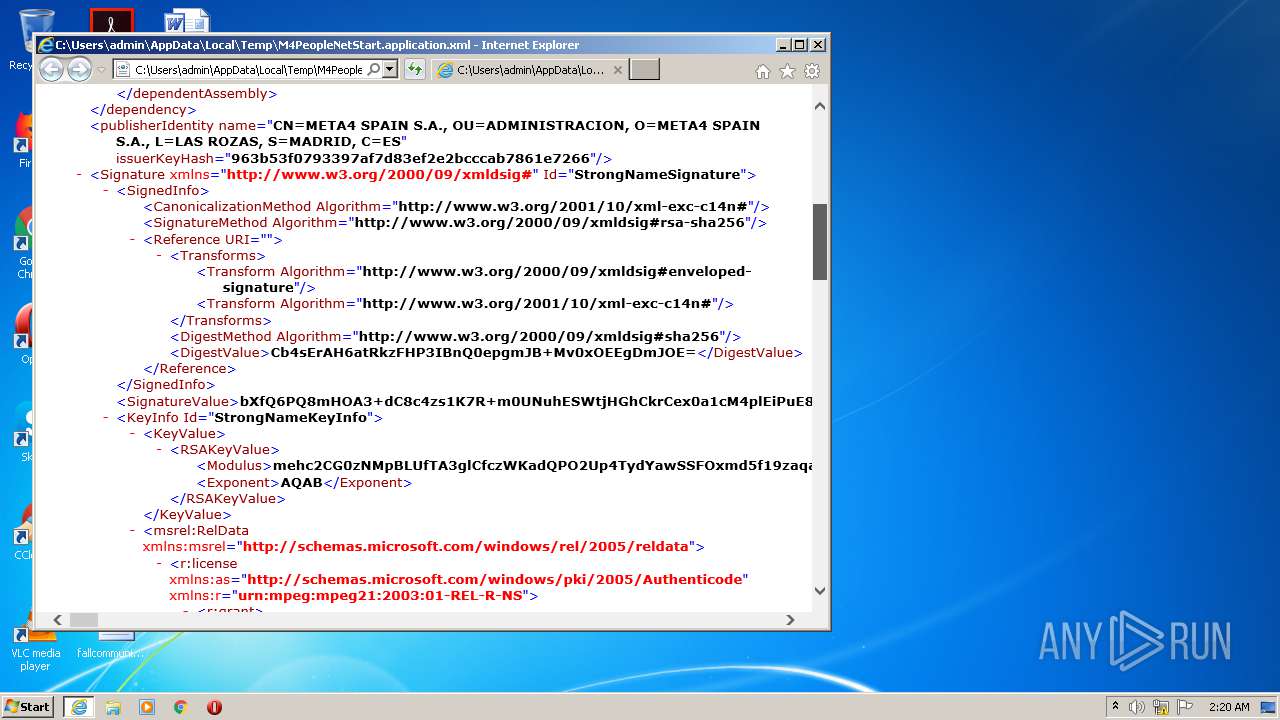The height and width of the screenshot is (720, 1280).
Task: Click the vertical scrollbar down arrow
Action: [820, 591]
